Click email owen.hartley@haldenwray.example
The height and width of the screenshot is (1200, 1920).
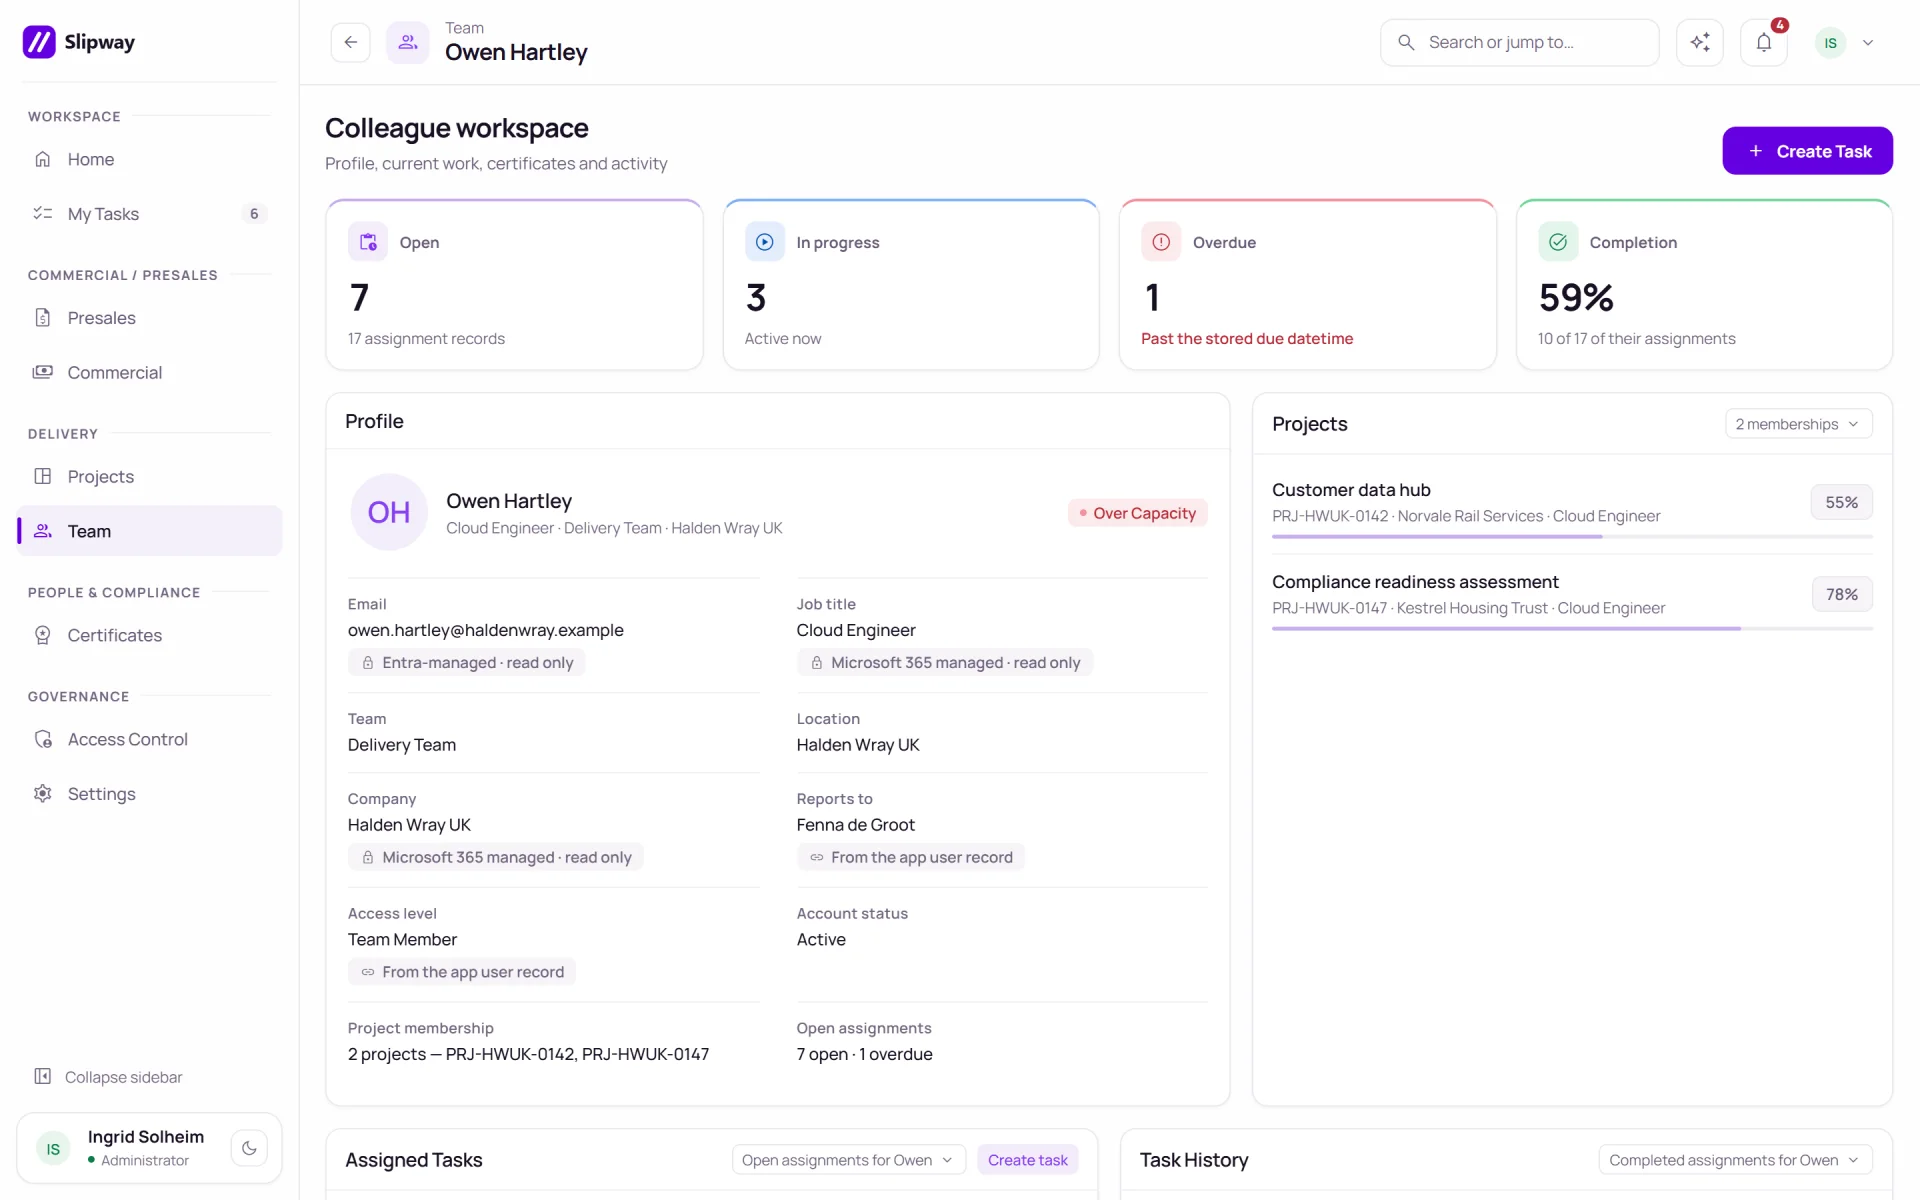click(485, 630)
